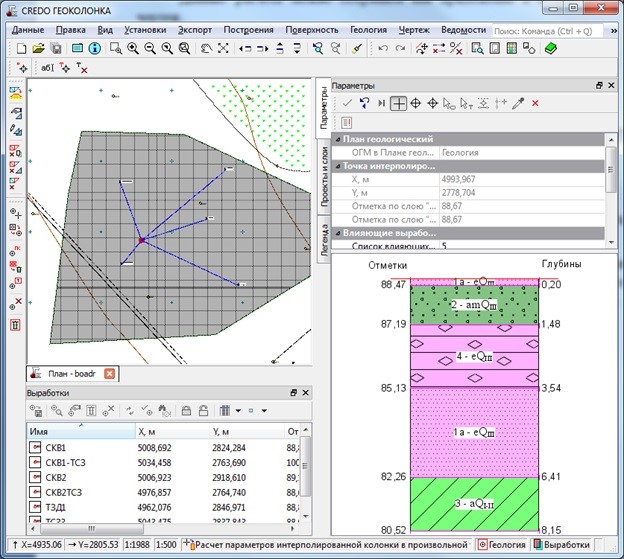Unlock workings with the open padlock icon
Screen dimensions: 624x559
pyautogui.click(x=203, y=411)
